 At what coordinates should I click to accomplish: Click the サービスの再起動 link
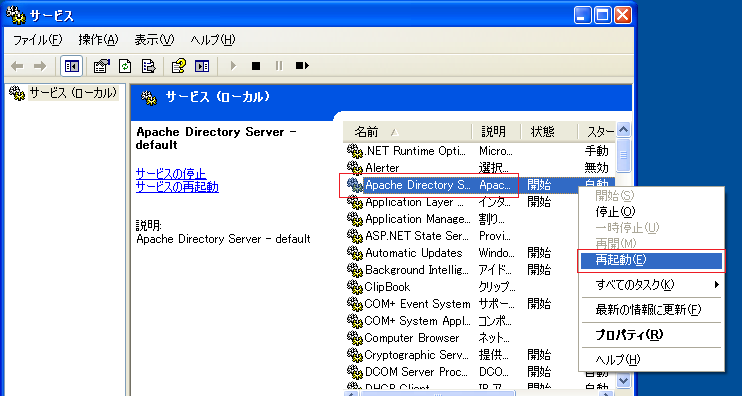click(x=177, y=187)
